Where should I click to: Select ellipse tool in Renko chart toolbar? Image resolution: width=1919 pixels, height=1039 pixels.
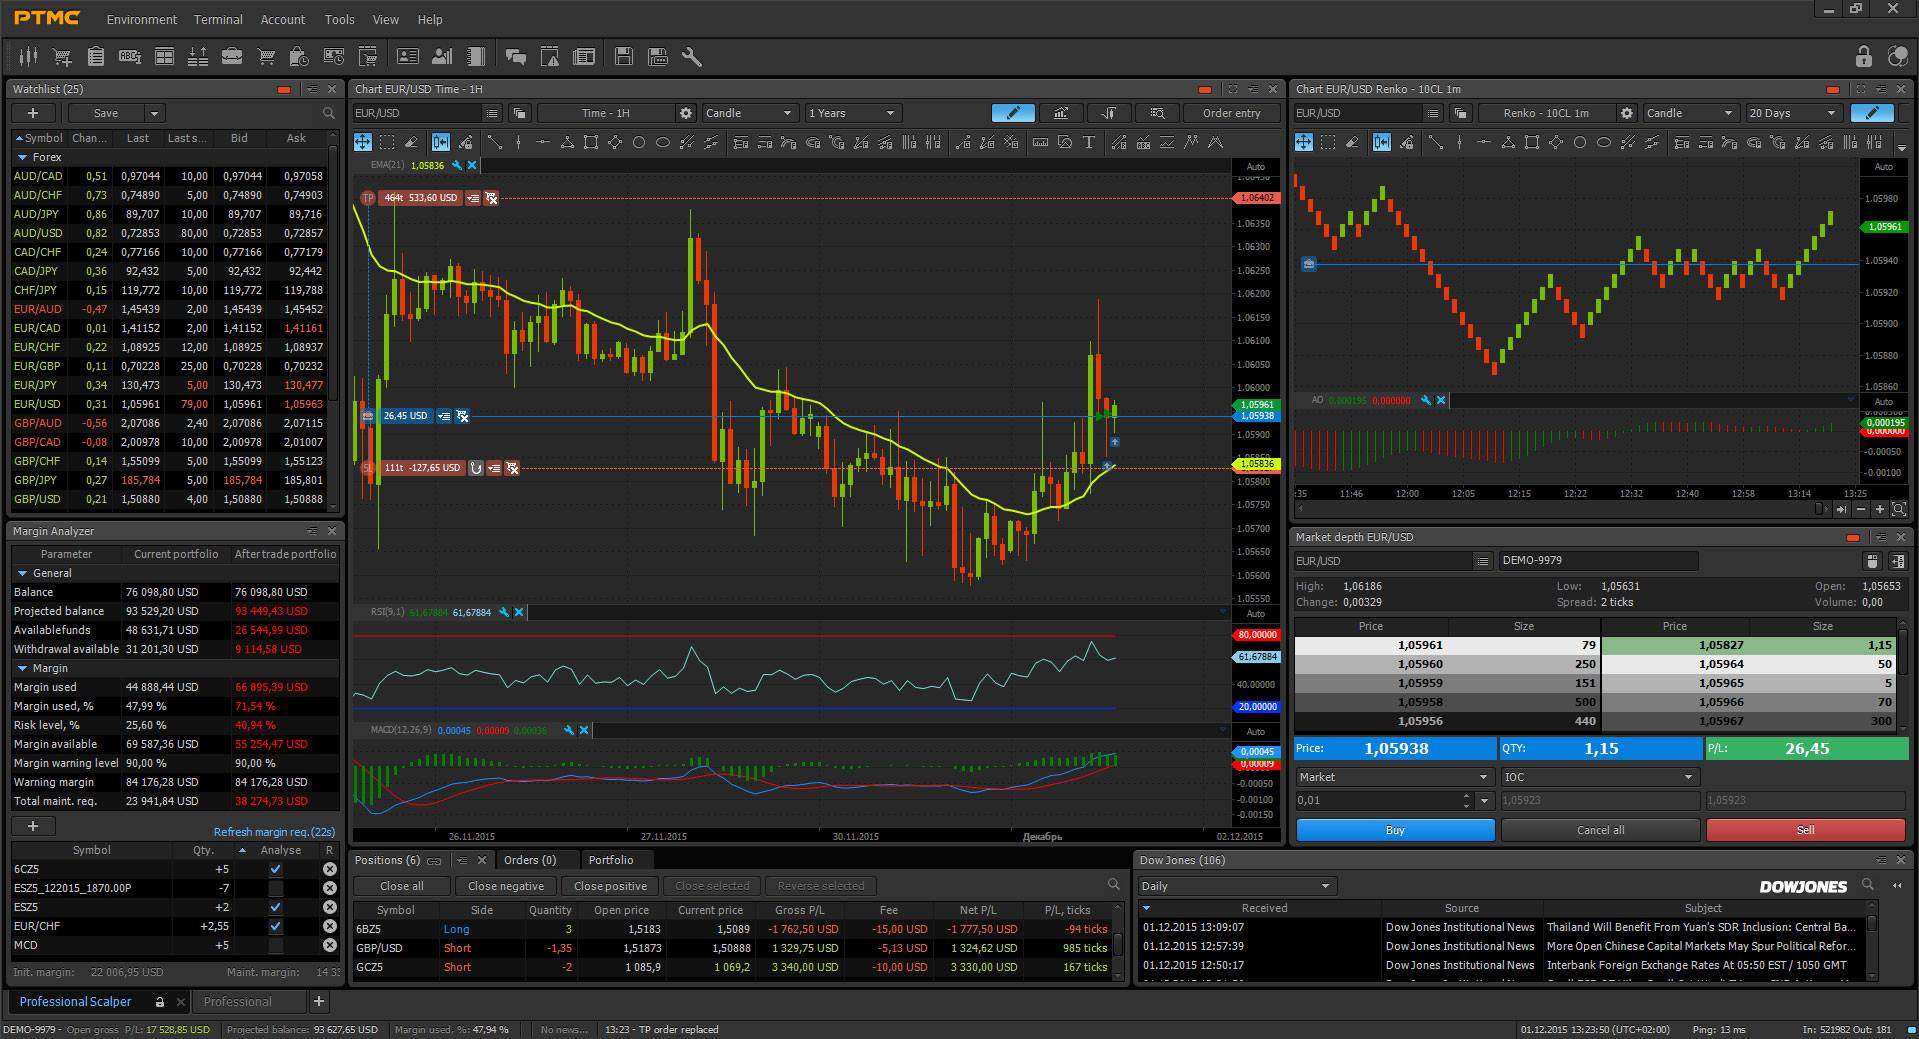click(x=1604, y=142)
